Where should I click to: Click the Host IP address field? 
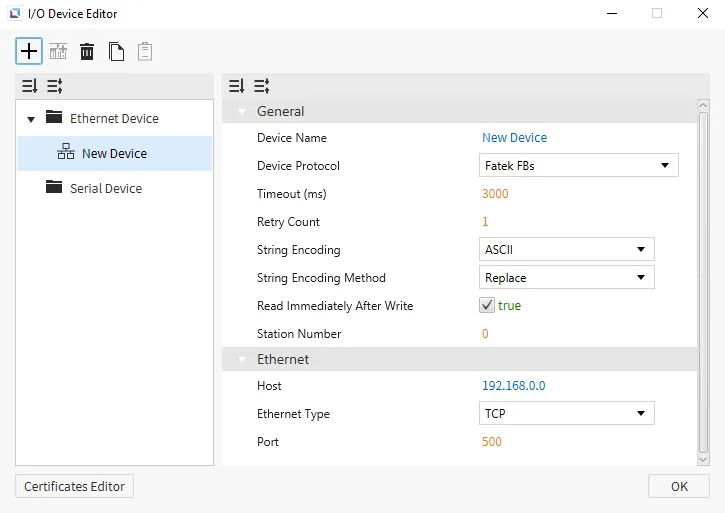coord(514,386)
